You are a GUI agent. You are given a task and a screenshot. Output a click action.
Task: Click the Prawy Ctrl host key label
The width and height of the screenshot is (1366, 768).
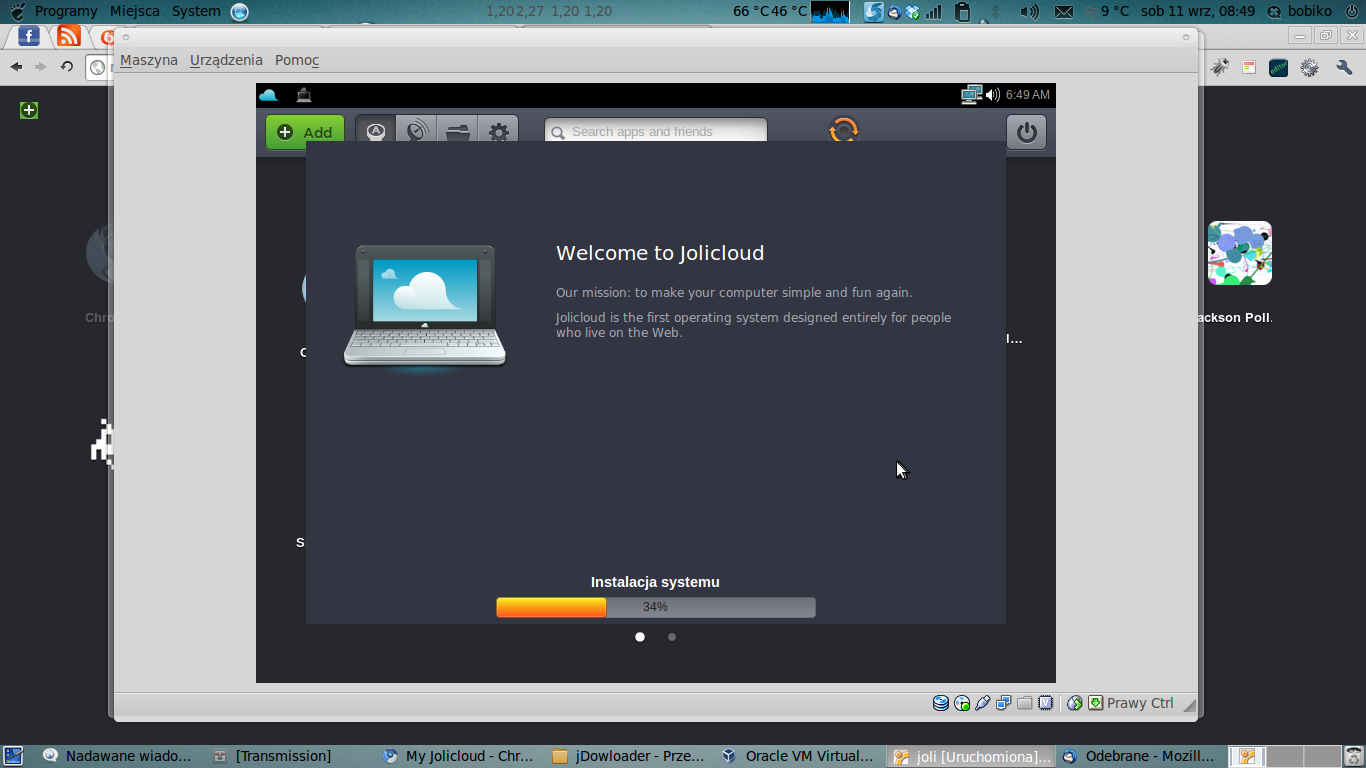pyautogui.click(x=1140, y=703)
